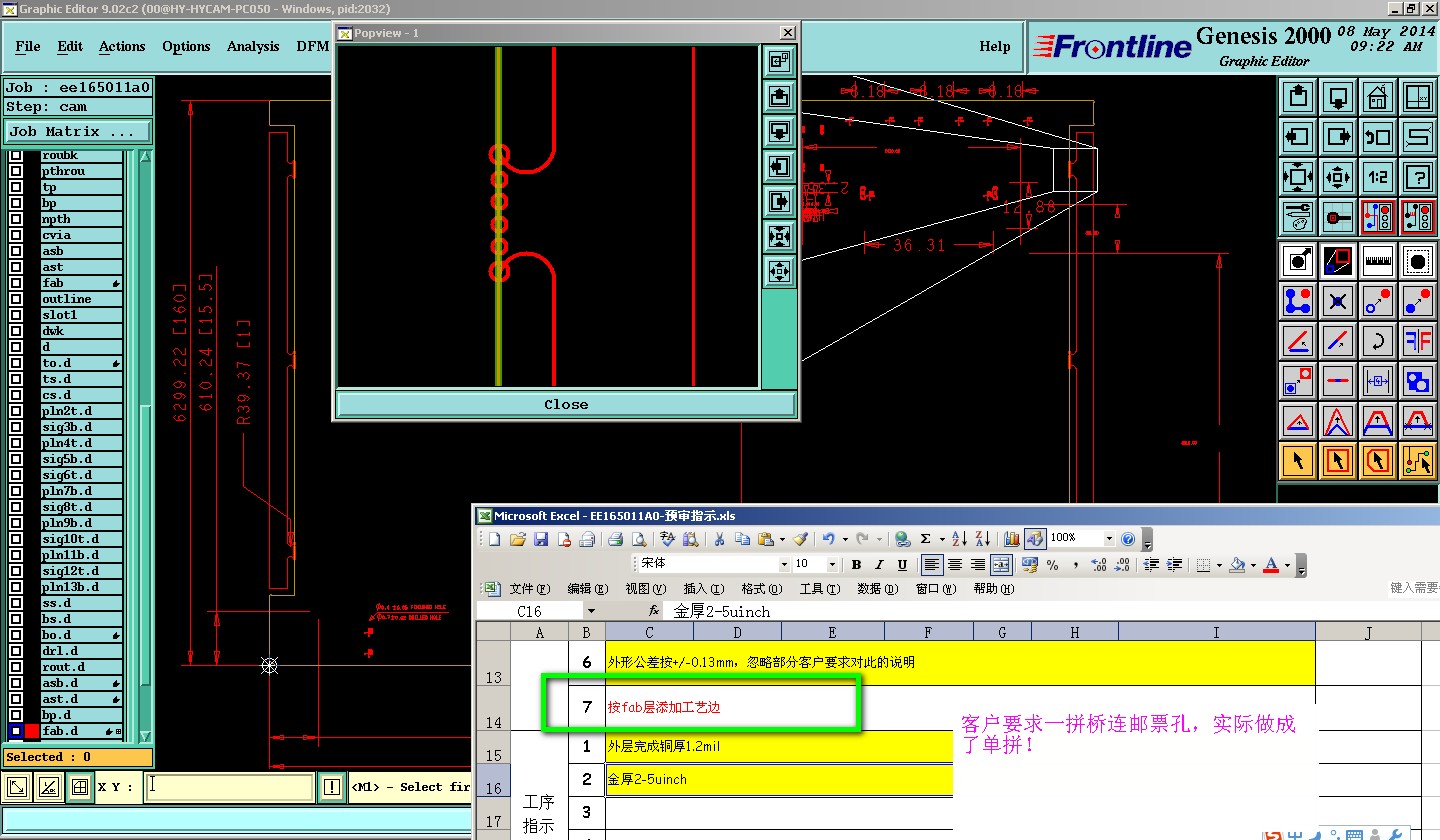Click the wrench and palette display options icon

tap(1298, 216)
